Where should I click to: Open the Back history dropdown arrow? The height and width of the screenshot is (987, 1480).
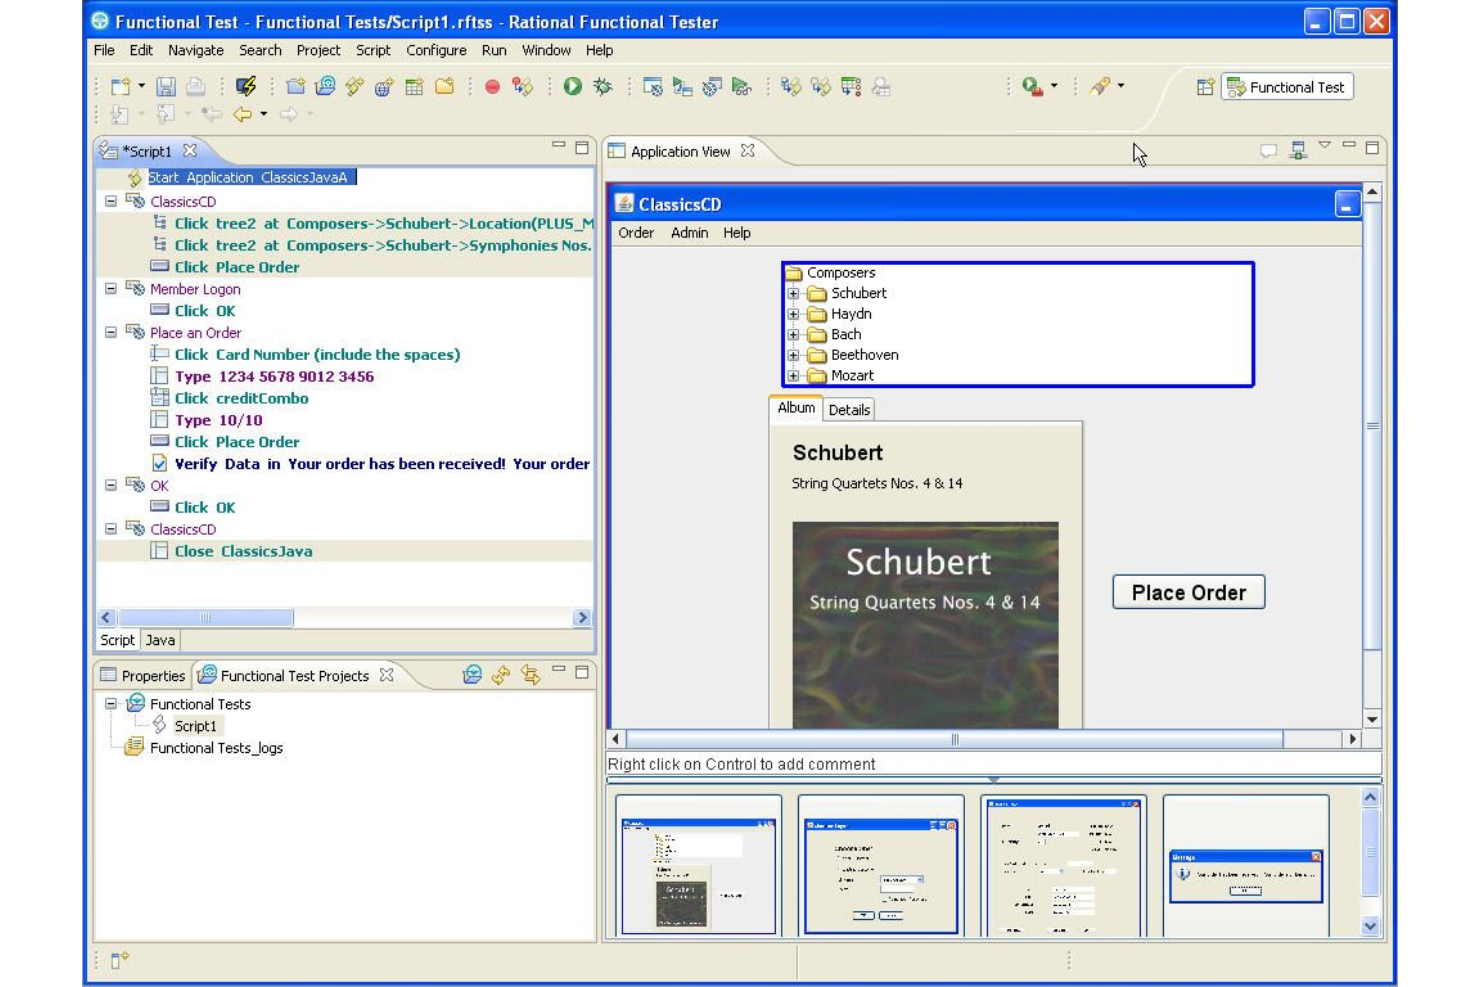click(264, 114)
